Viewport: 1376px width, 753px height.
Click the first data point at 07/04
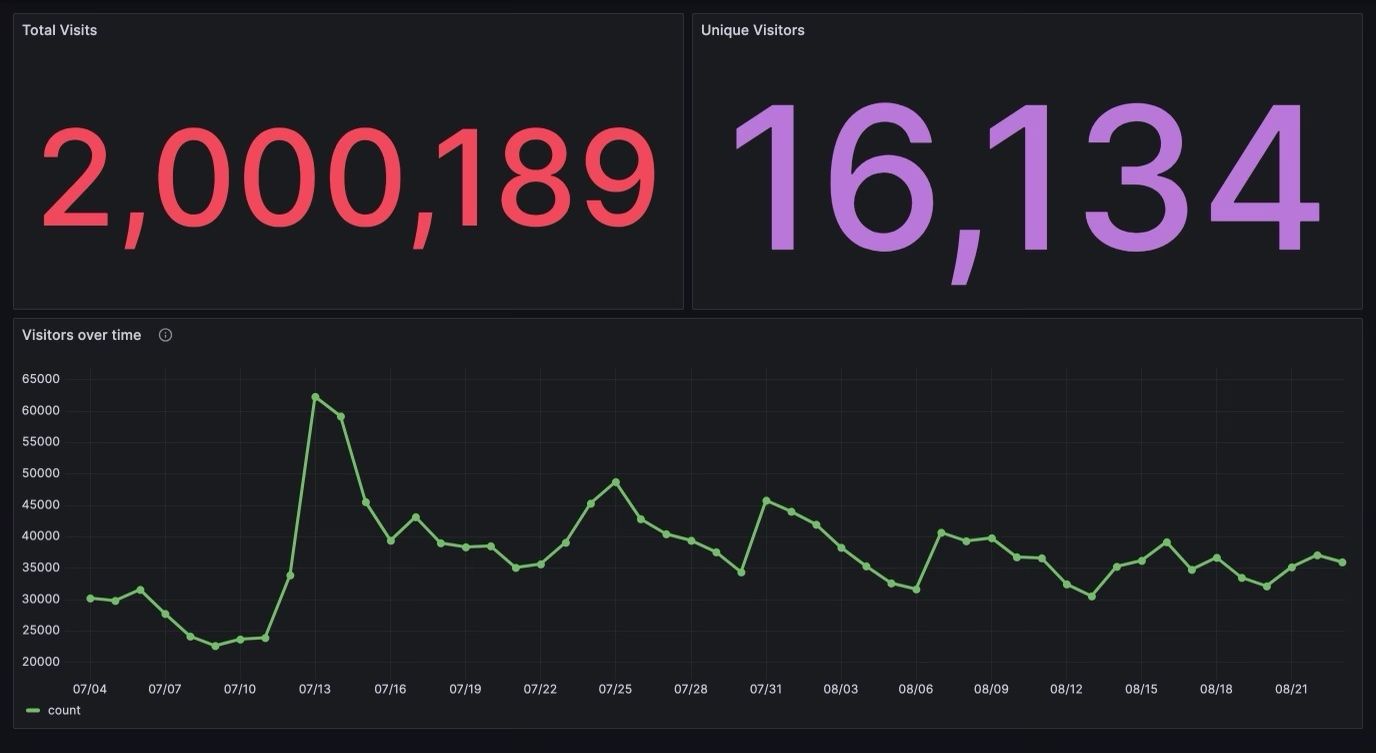[90, 598]
